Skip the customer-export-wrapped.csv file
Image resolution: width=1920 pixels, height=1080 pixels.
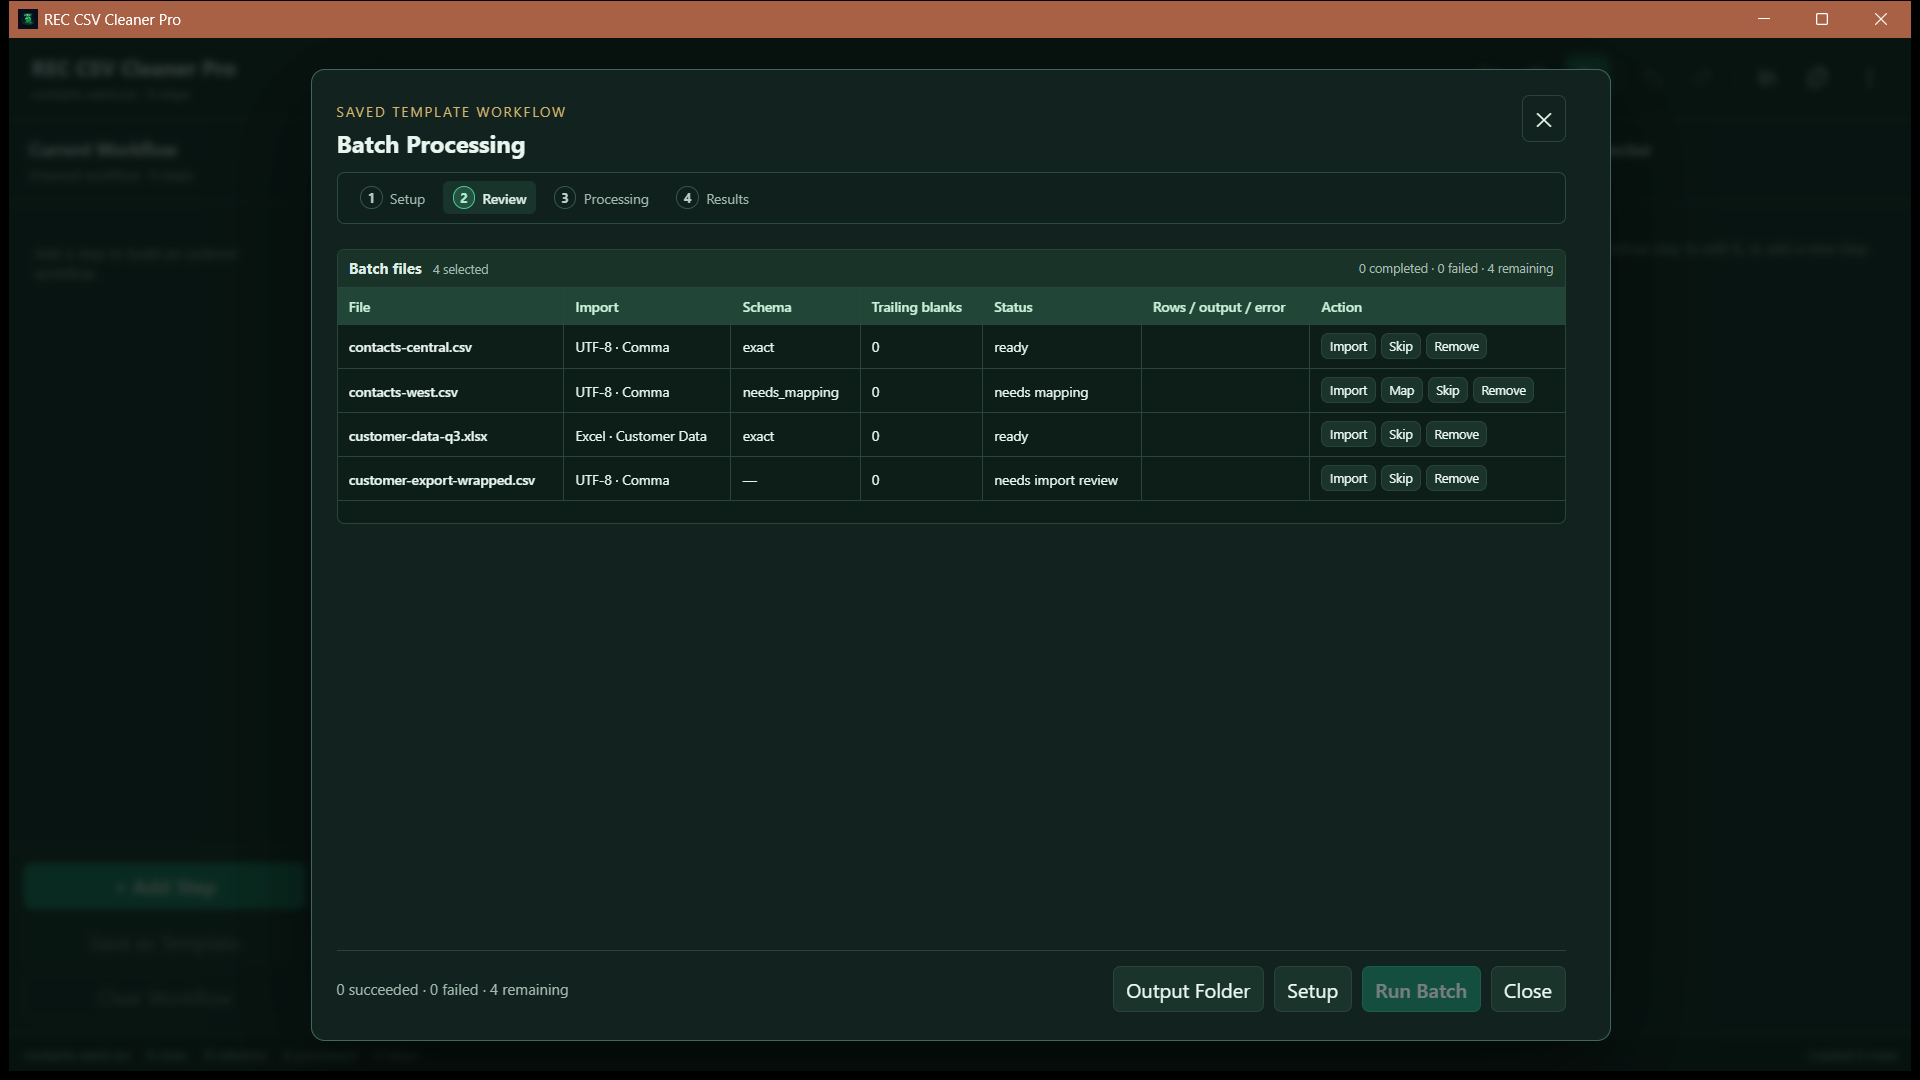(x=1400, y=478)
